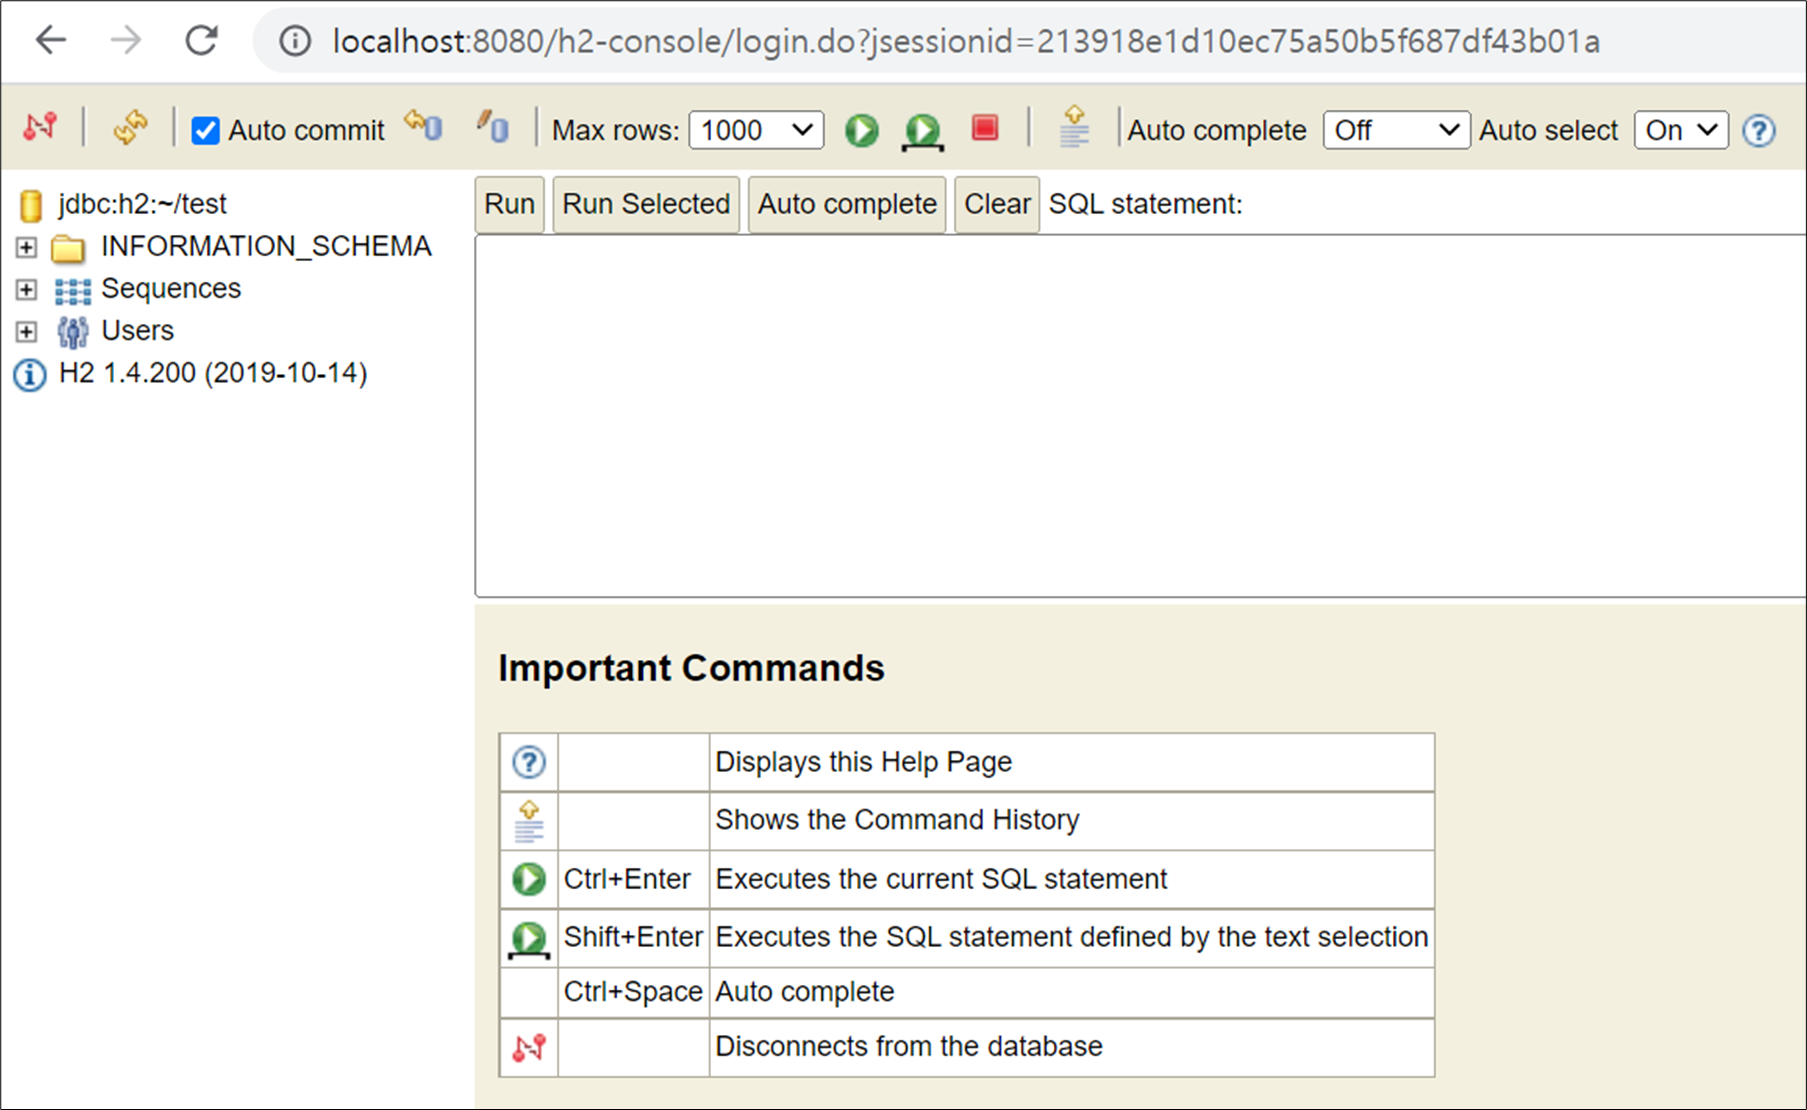Click the 'Disconnects from the database' text
Image resolution: width=1807 pixels, height=1110 pixels.
click(x=909, y=1046)
